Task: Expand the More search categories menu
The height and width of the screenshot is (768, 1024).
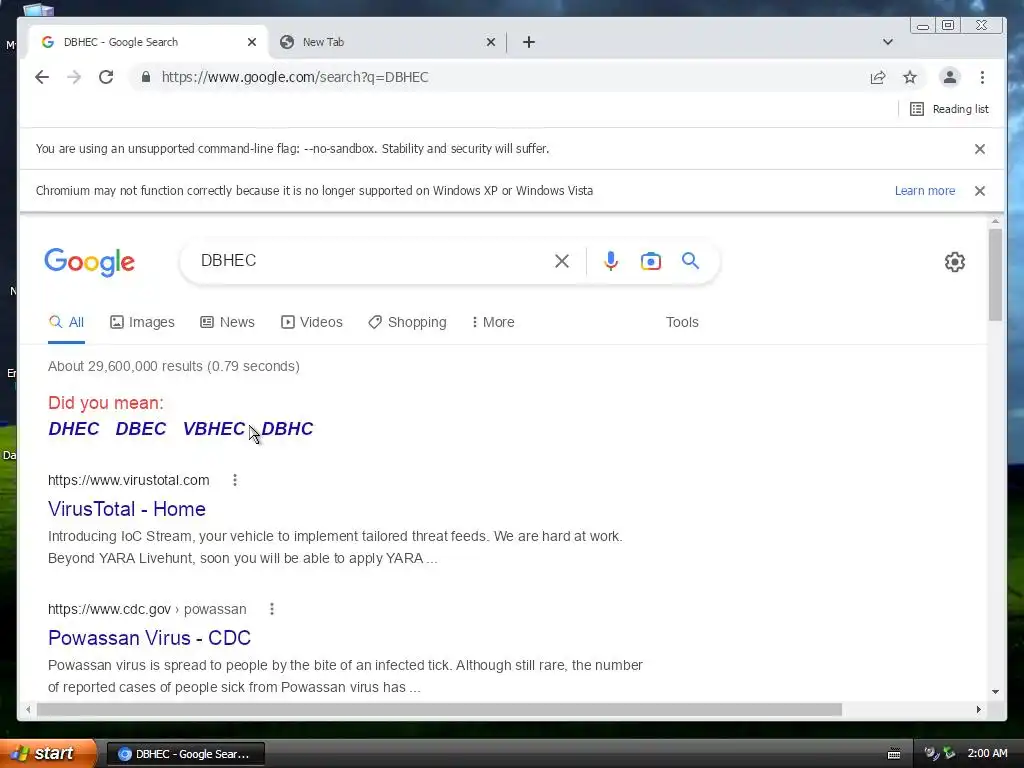Action: tap(493, 322)
